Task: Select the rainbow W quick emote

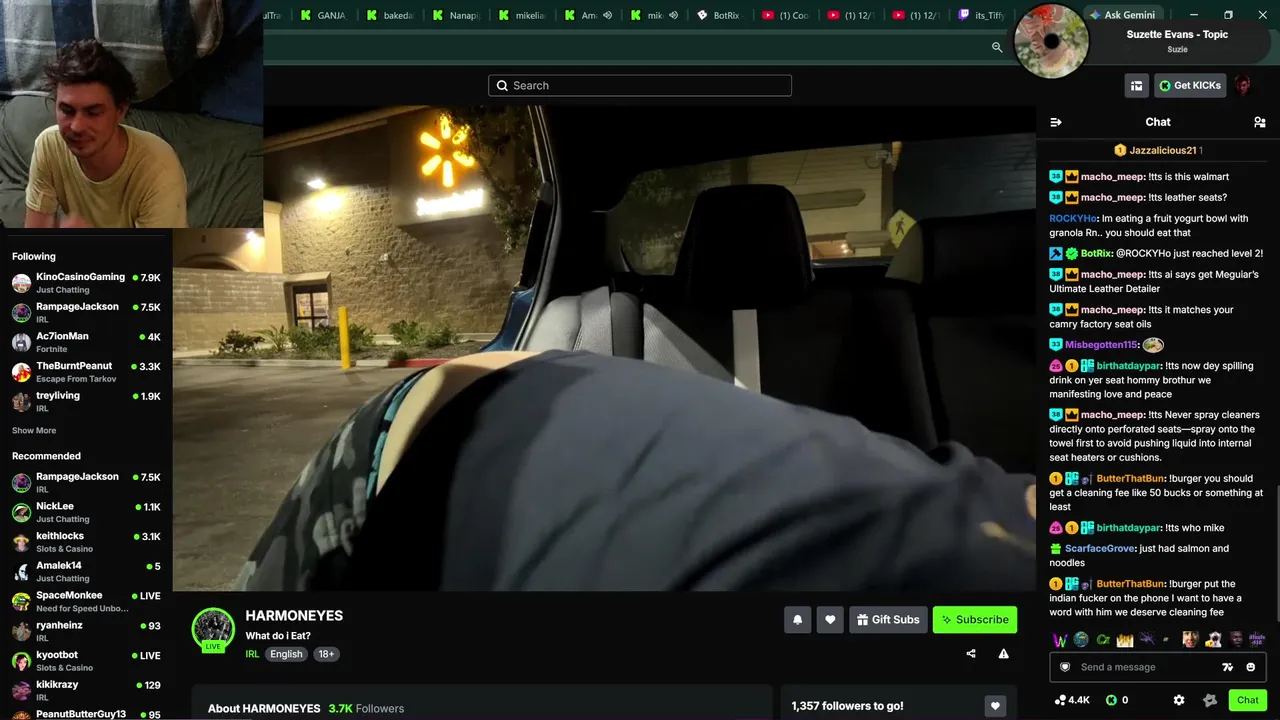Action: click(x=1060, y=640)
